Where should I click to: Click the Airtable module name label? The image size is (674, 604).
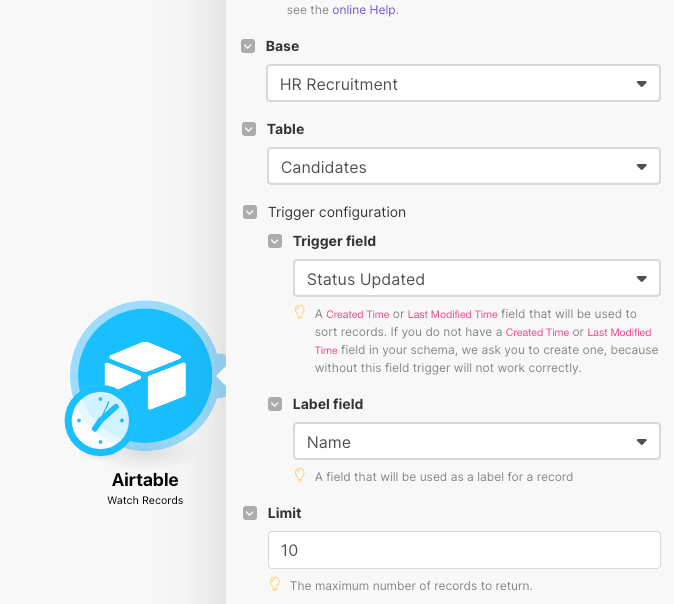click(145, 481)
